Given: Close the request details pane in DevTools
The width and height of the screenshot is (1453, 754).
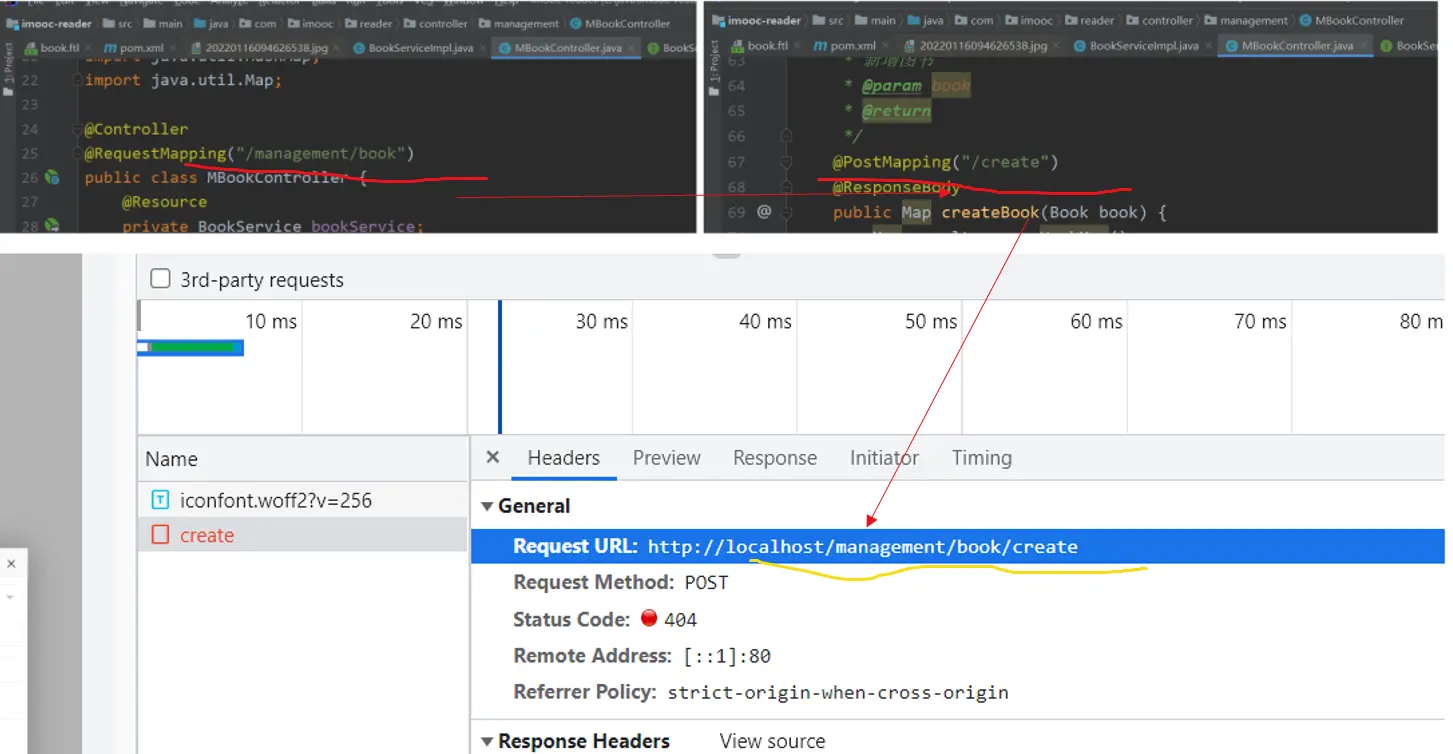Looking at the screenshot, I should (x=492, y=457).
